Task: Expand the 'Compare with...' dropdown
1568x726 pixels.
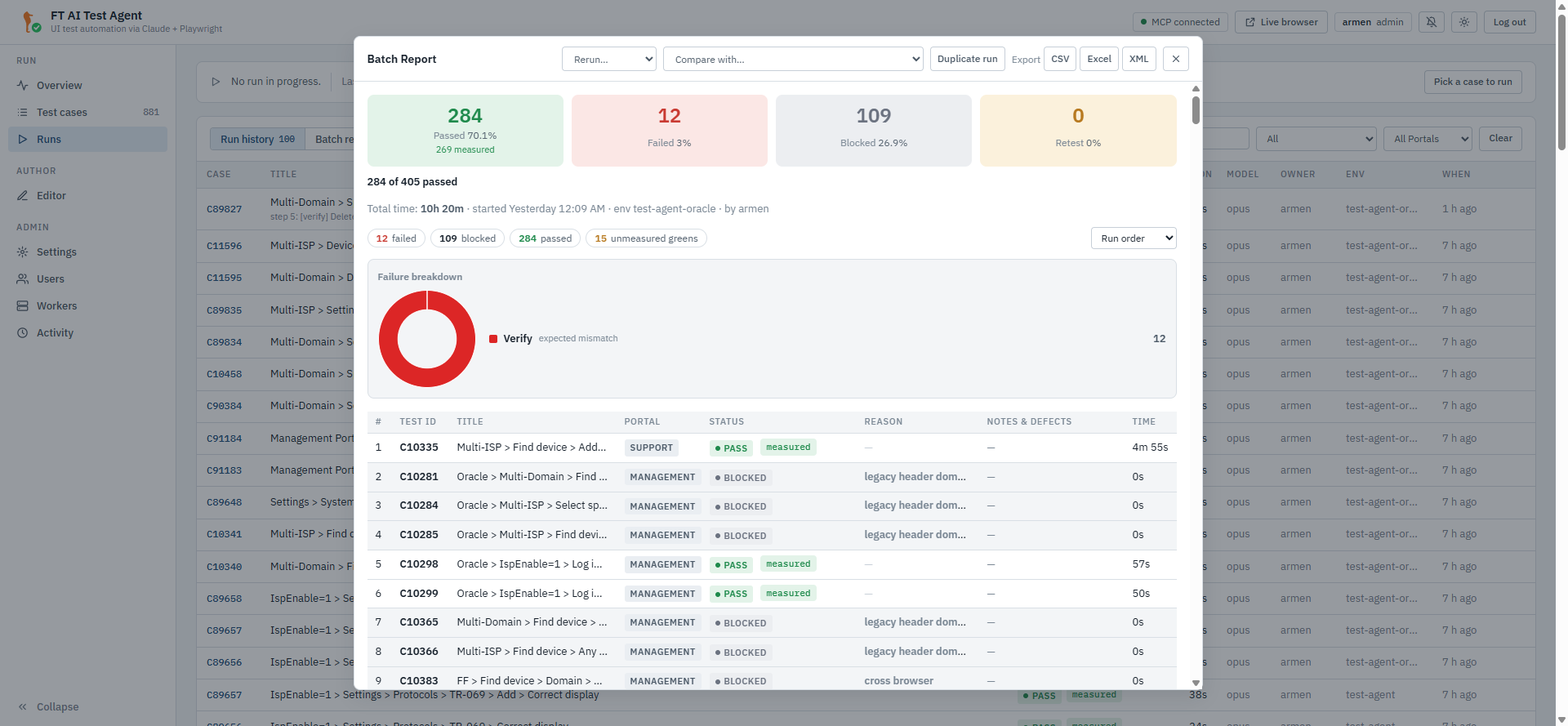Action: tap(793, 59)
